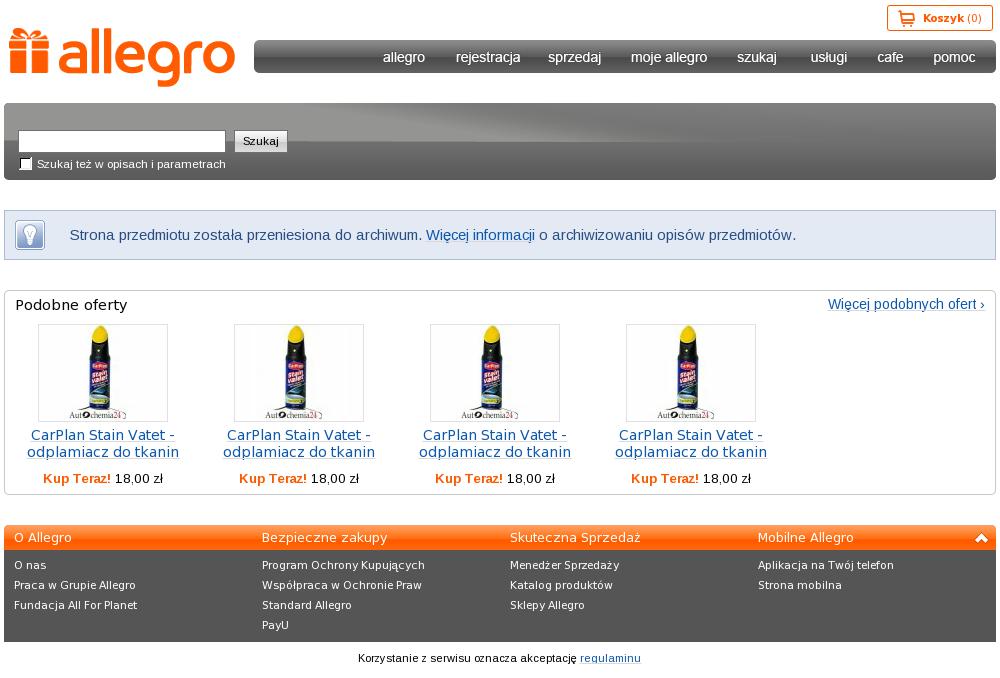
Task: Click the Bezpieczne zakupy footer heading
Action: tap(325, 538)
